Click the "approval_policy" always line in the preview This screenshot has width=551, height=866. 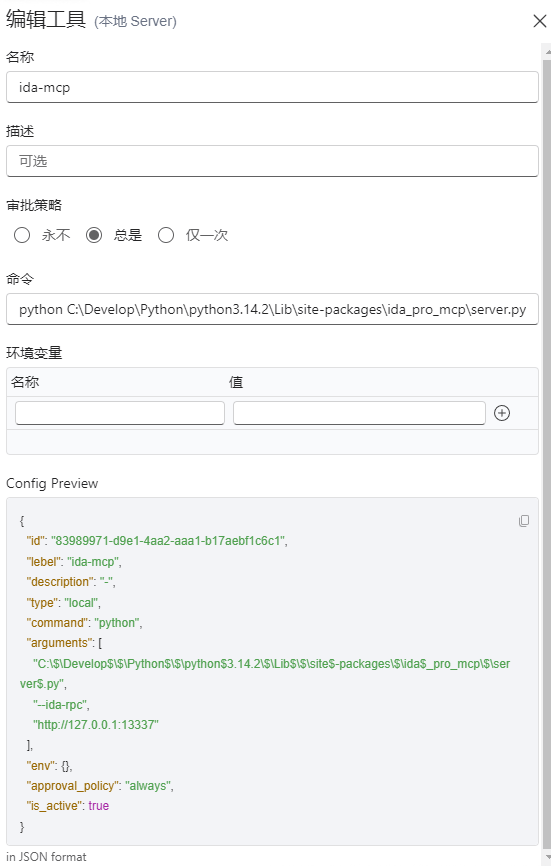100,785
